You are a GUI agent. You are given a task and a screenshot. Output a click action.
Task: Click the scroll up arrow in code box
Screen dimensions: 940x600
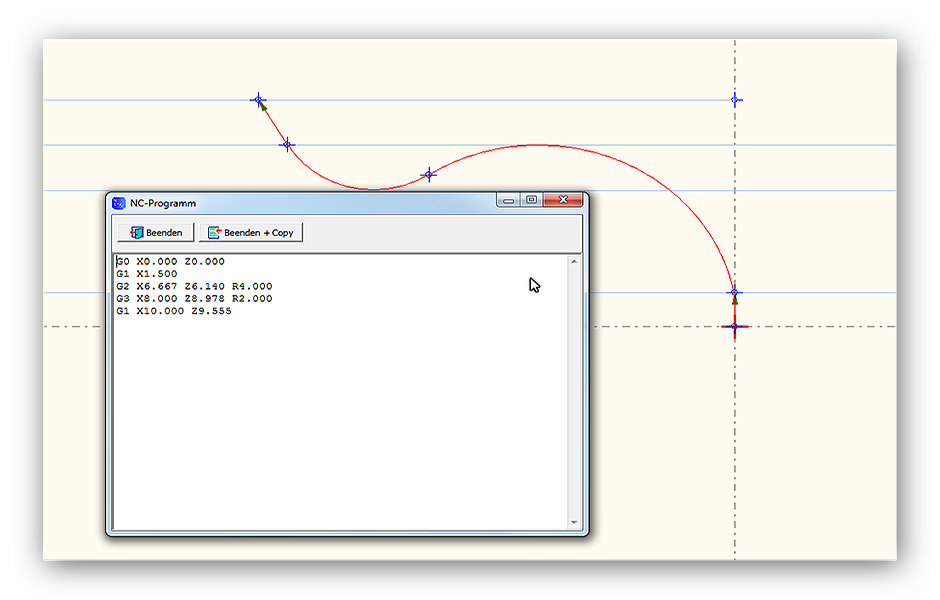(x=574, y=262)
